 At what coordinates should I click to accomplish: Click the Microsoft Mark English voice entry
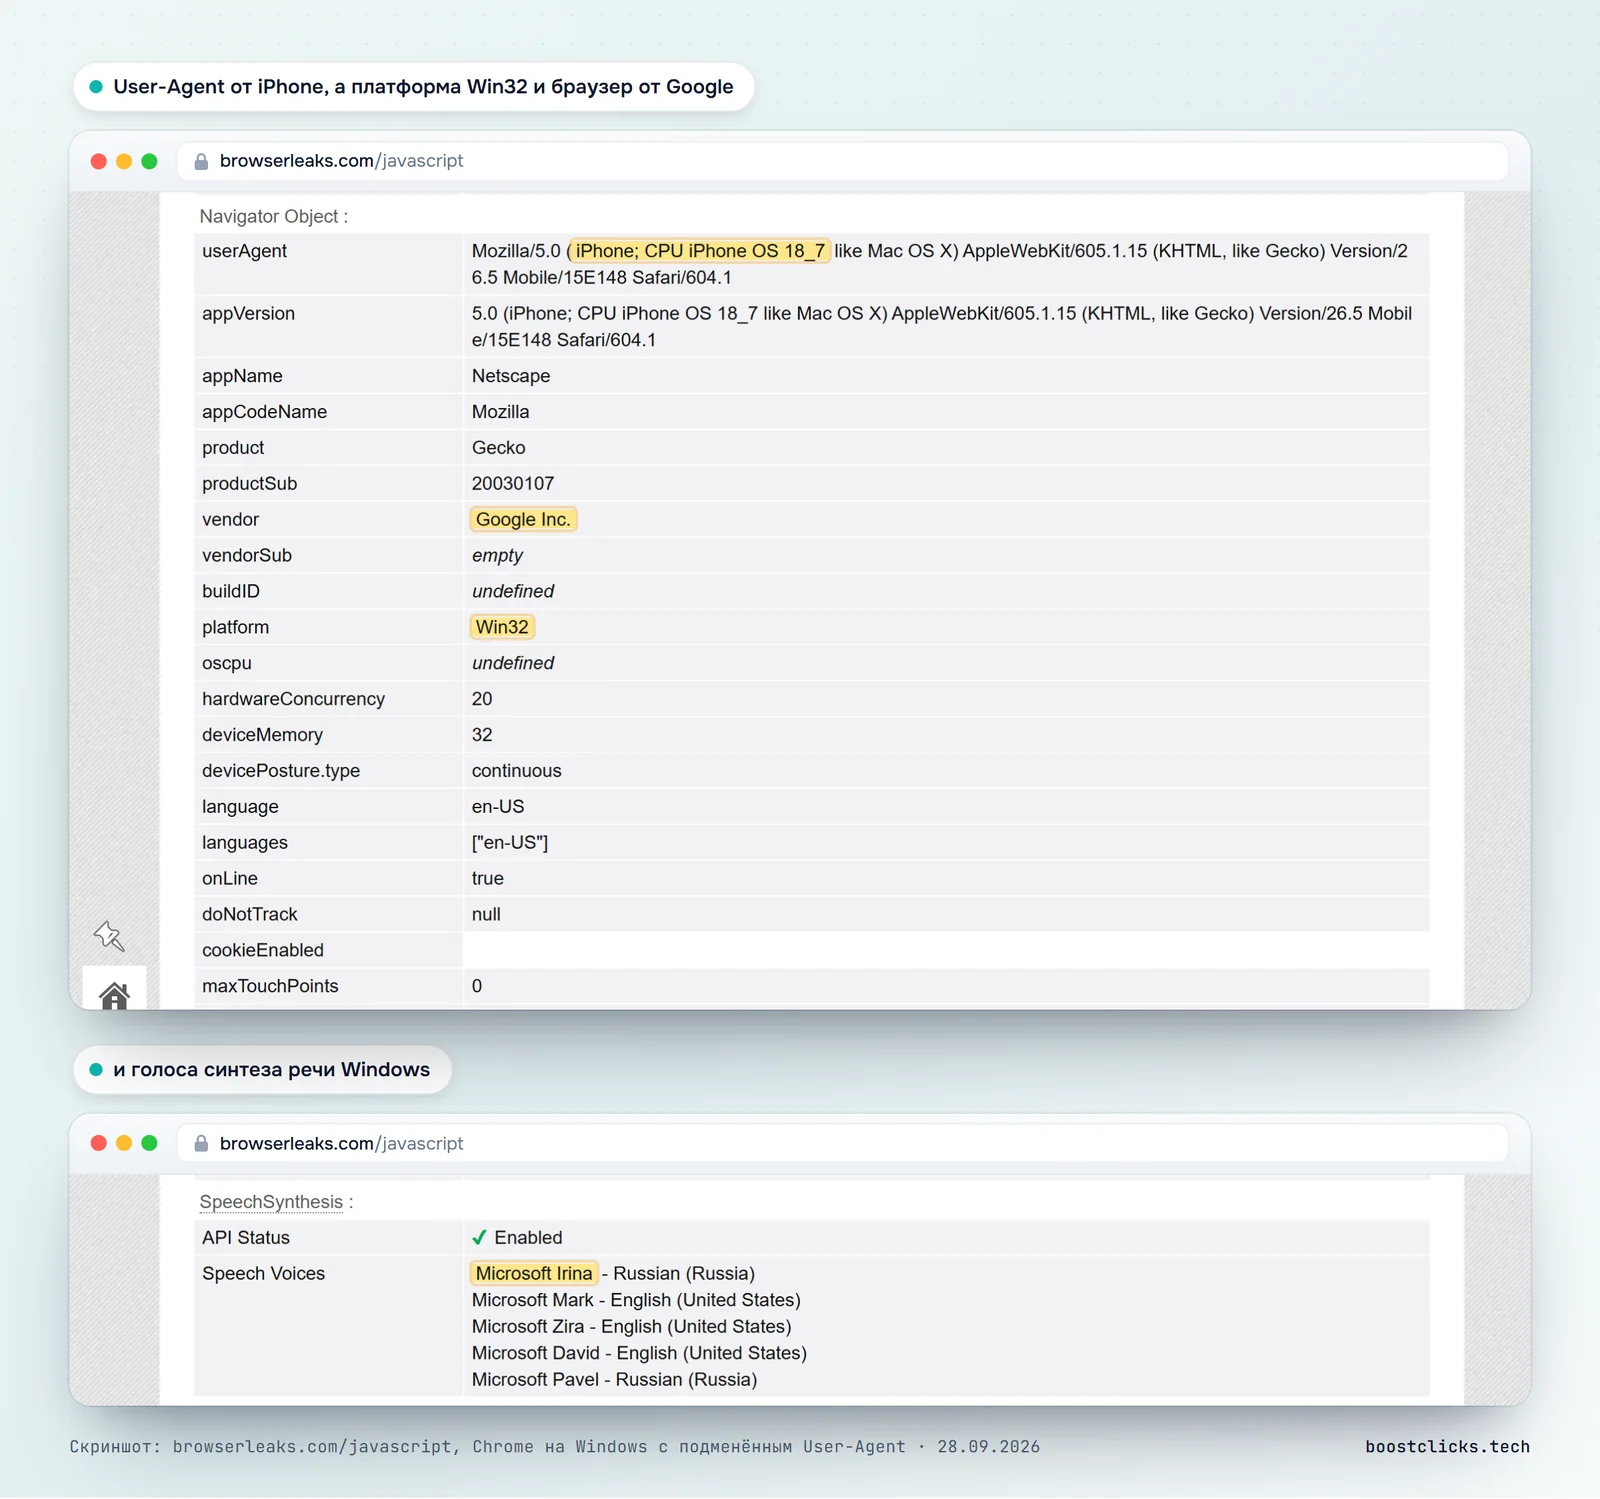click(636, 1300)
